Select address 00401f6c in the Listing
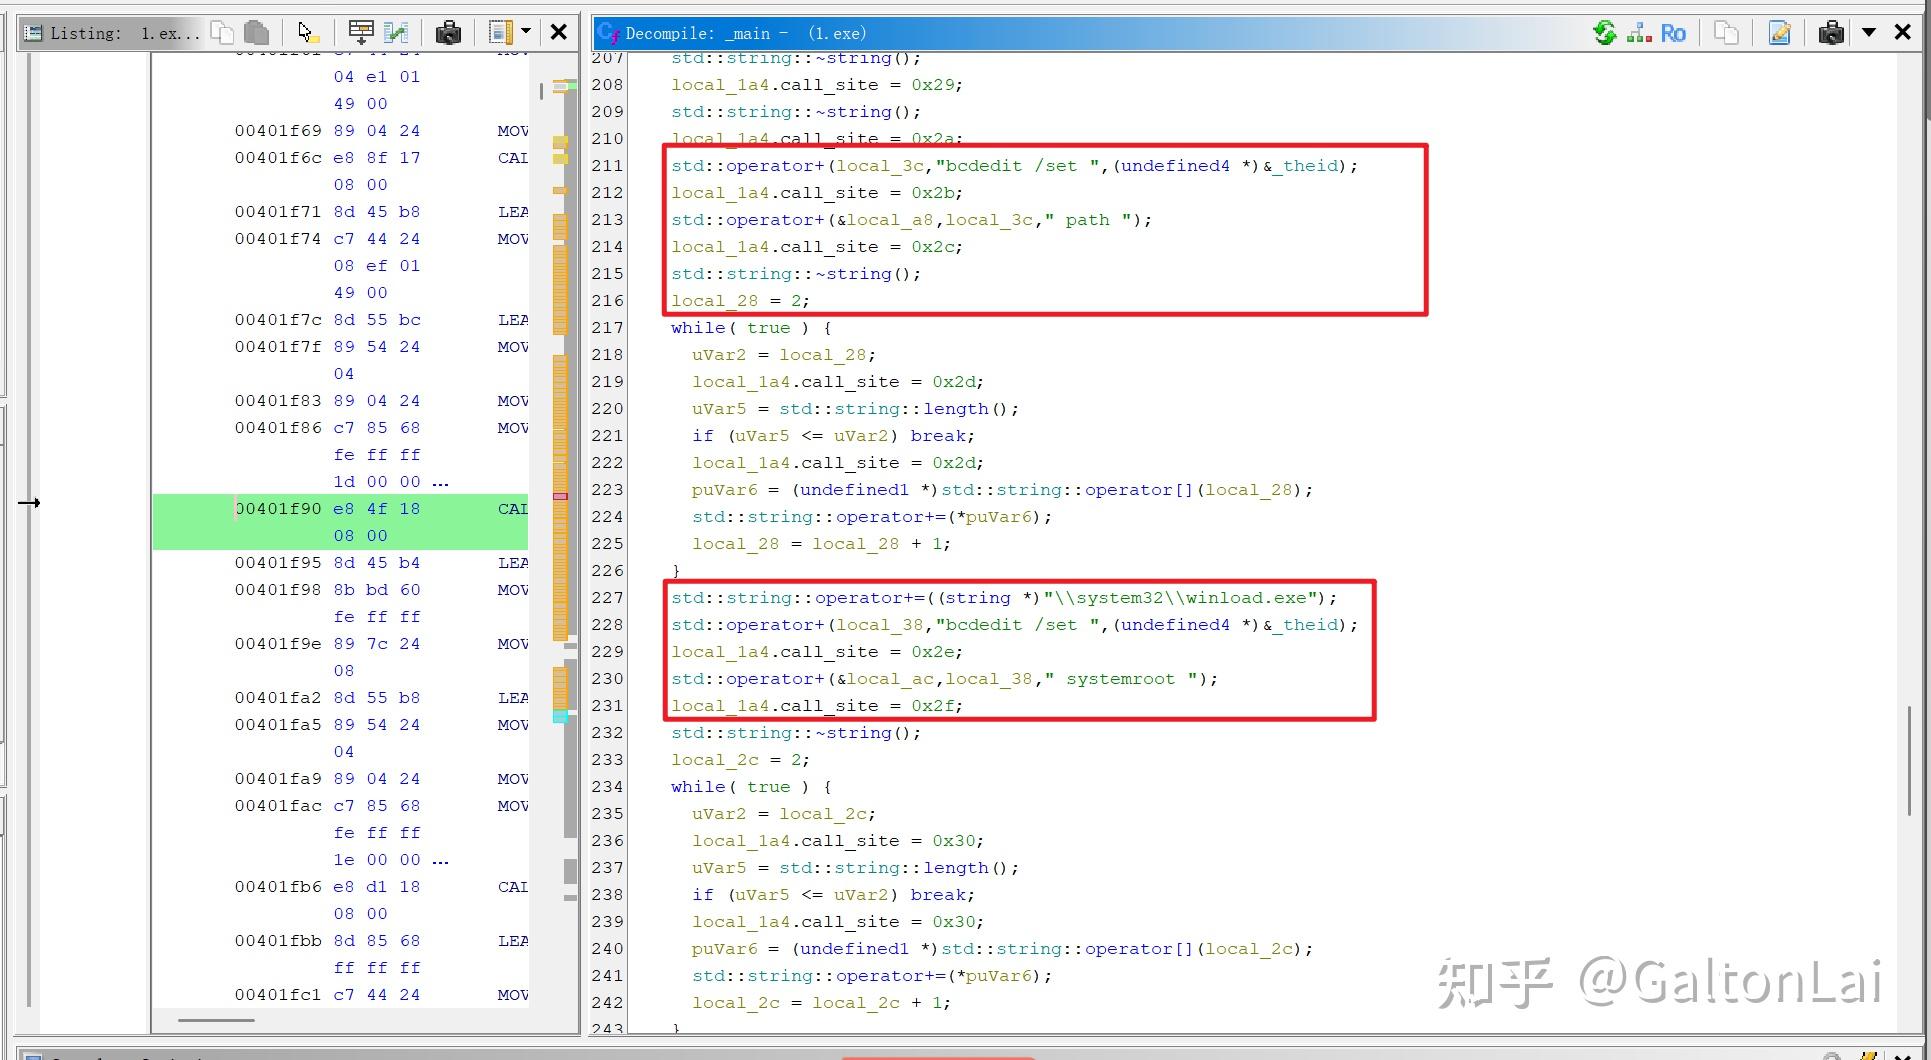The image size is (1931, 1060). [278, 157]
